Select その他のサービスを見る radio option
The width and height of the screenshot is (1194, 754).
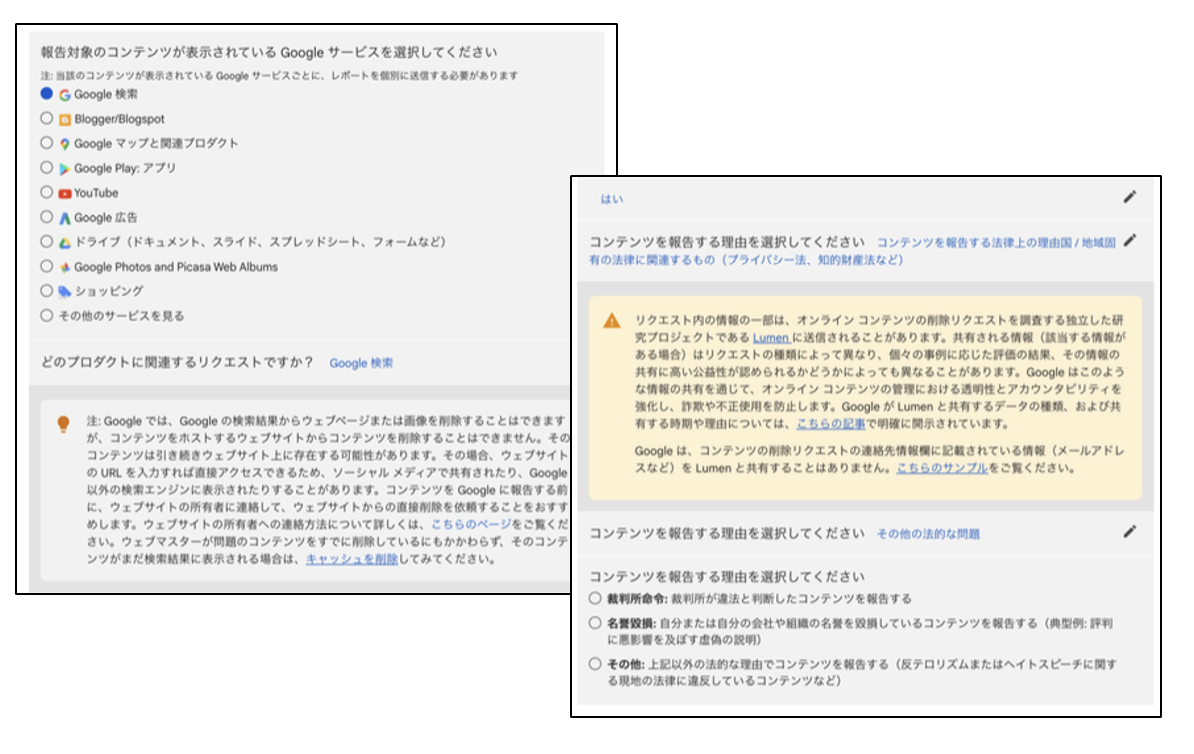(x=46, y=315)
